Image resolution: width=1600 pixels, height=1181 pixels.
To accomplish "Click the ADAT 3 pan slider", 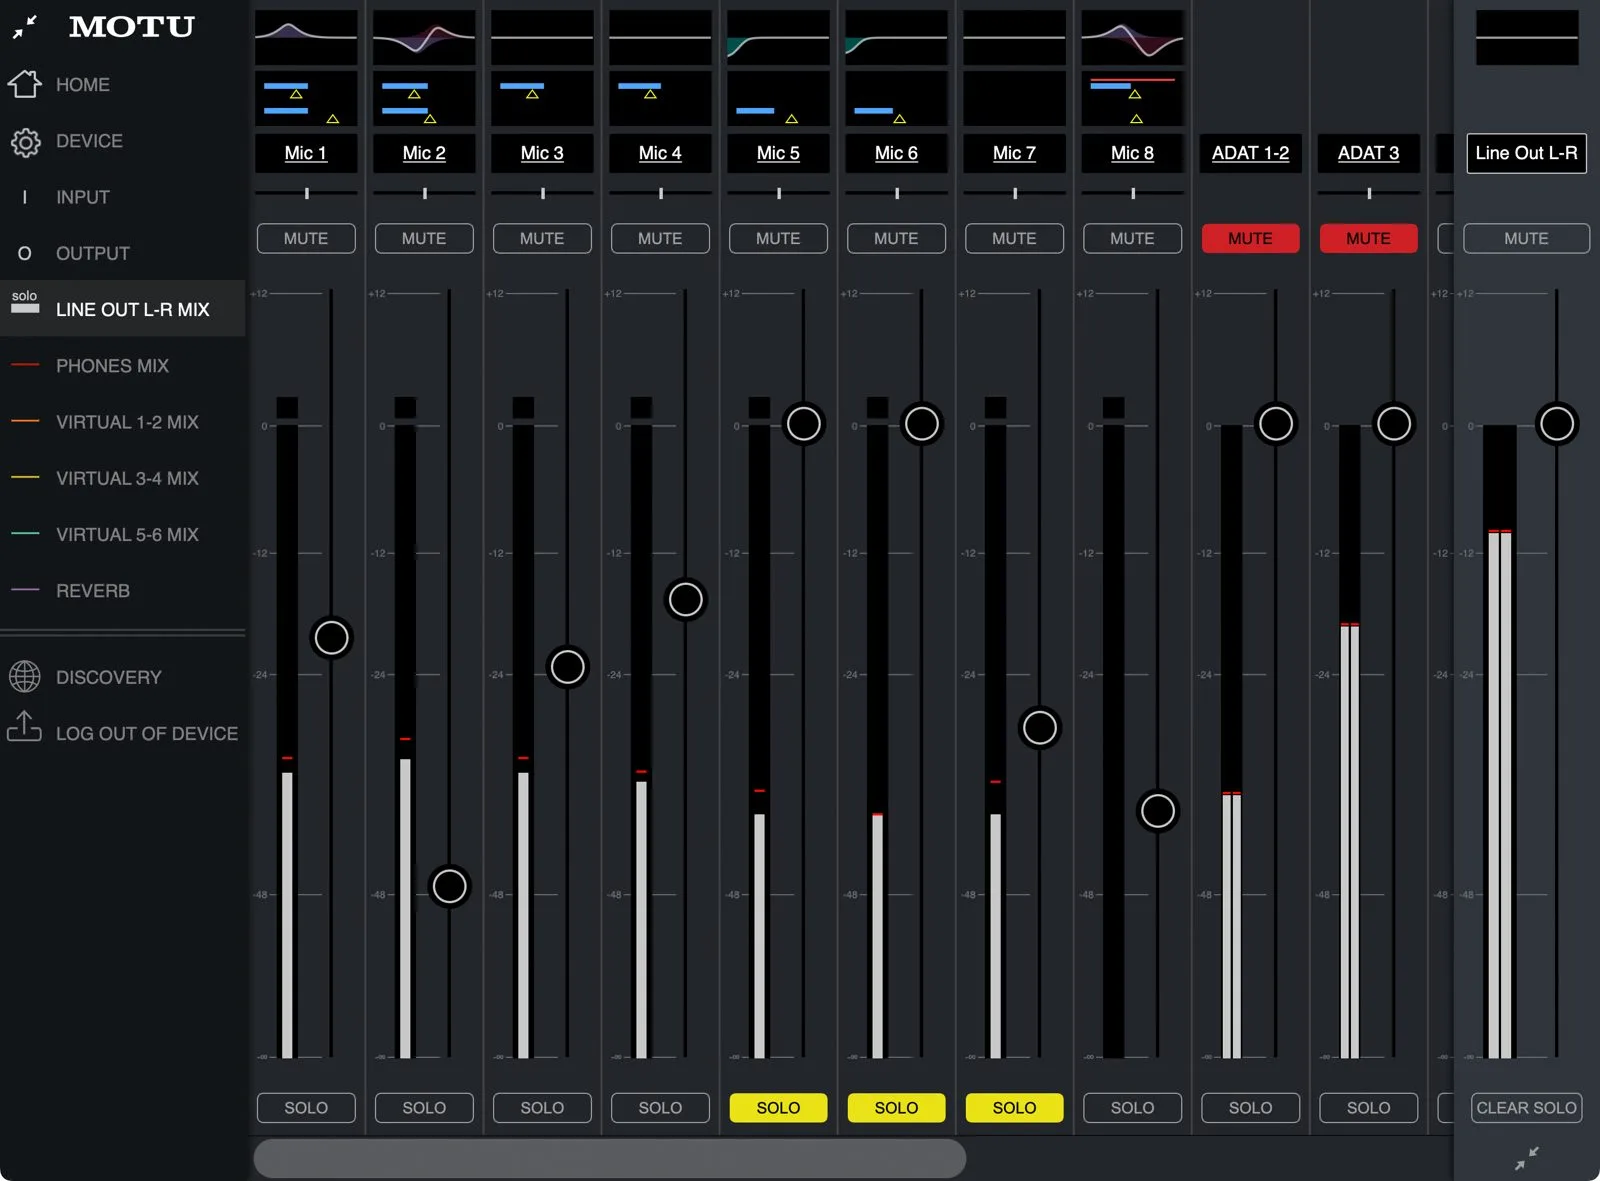I will tap(1368, 193).
